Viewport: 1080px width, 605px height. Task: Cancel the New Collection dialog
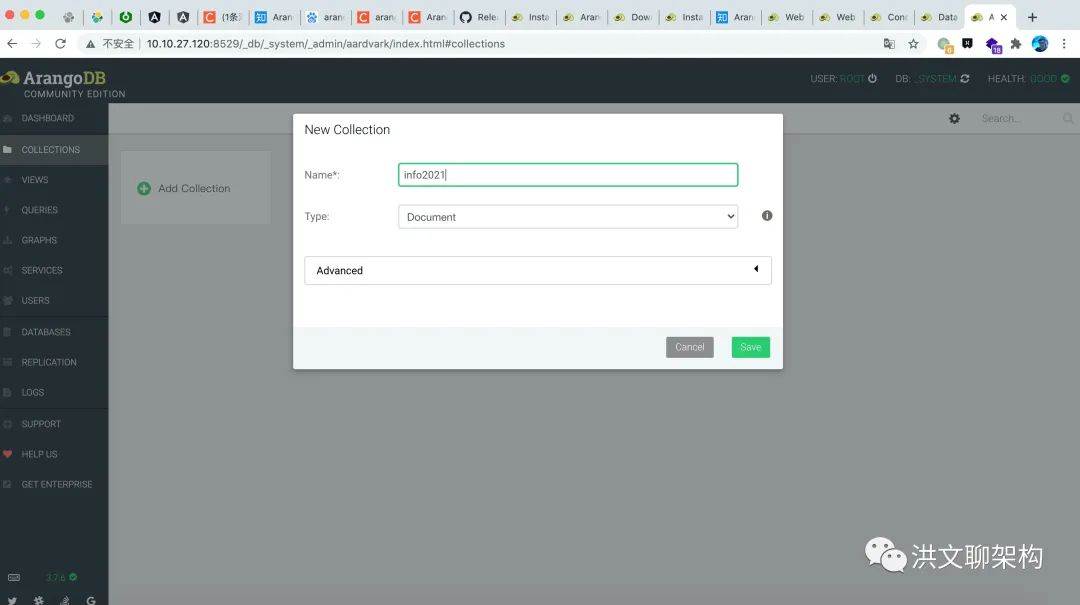[689, 347]
